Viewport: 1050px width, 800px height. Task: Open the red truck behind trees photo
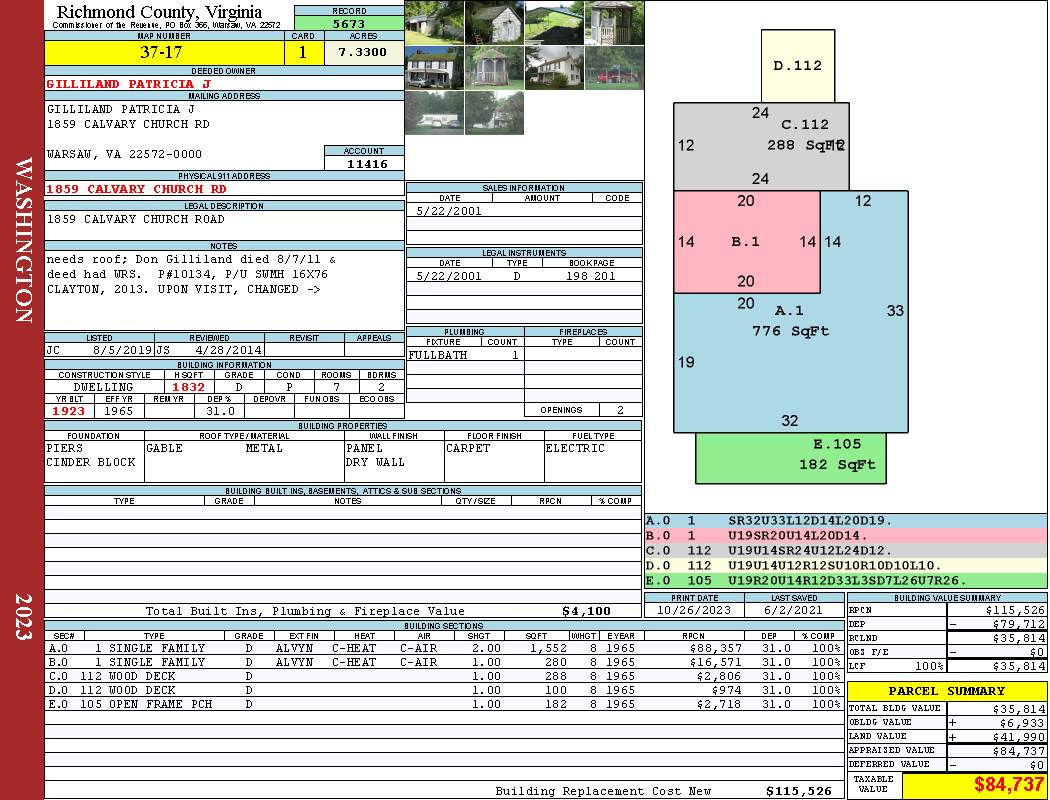[614, 68]
